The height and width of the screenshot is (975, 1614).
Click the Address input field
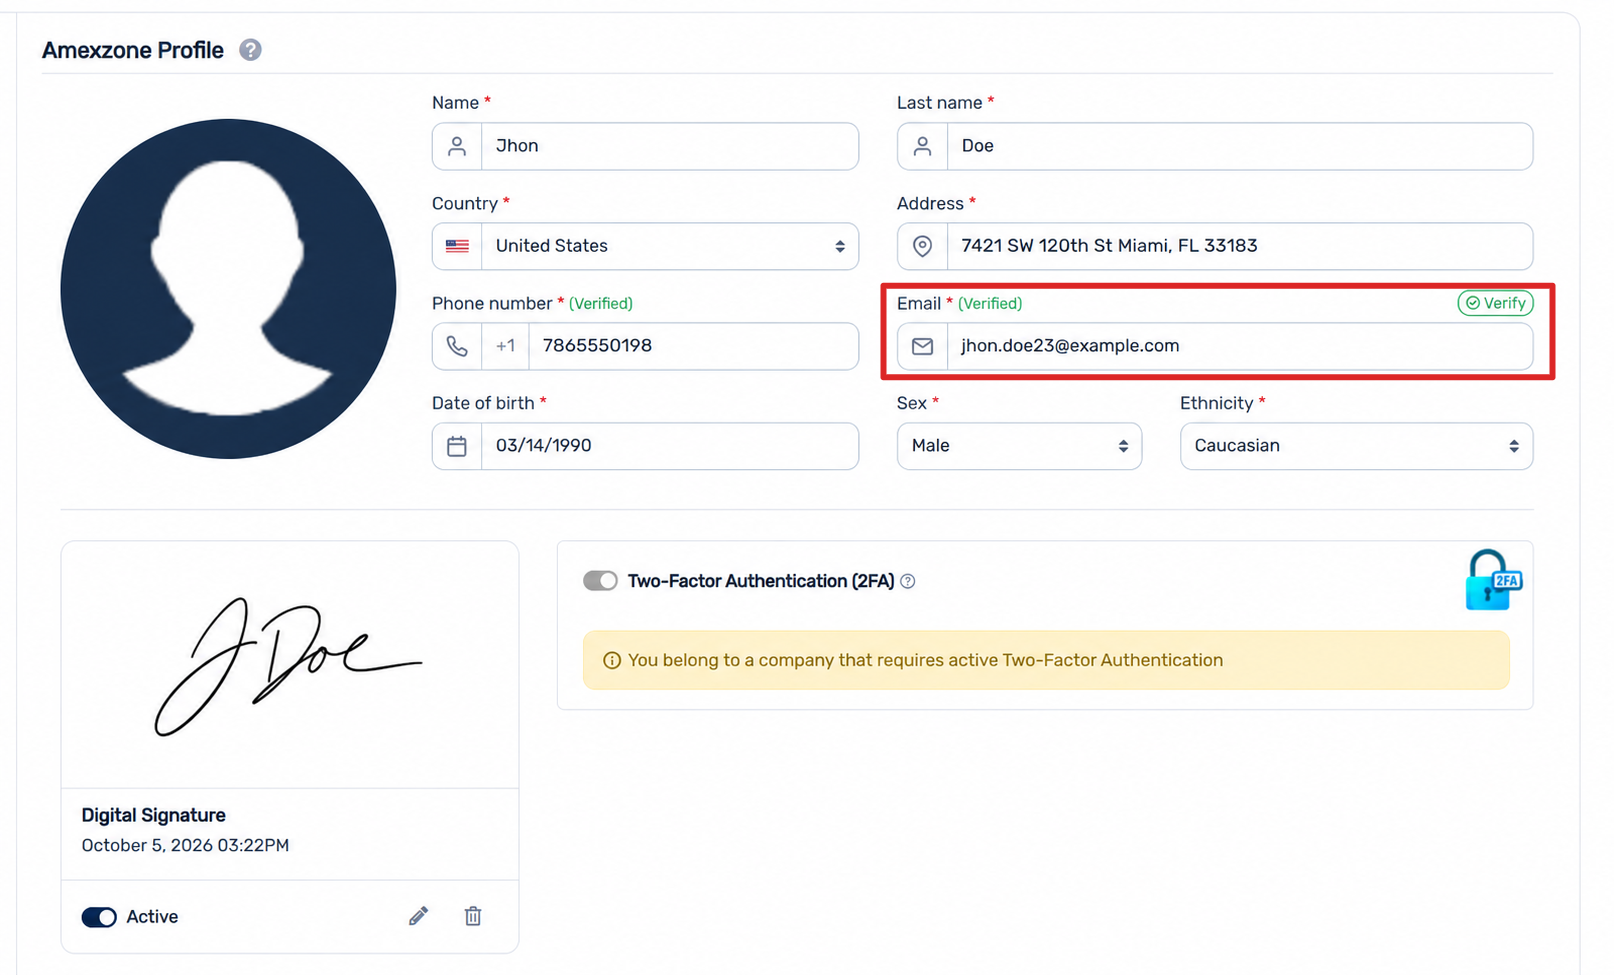tap(1240, 246)
